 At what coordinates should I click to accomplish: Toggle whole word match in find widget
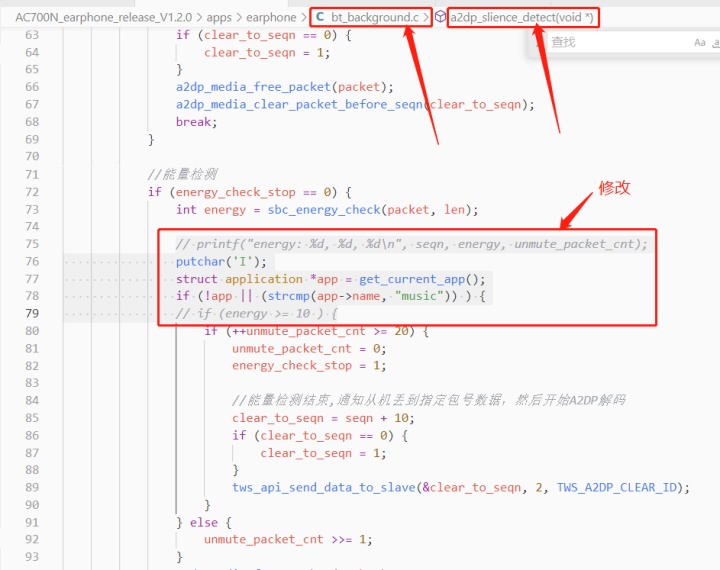(x=716, y=43)
